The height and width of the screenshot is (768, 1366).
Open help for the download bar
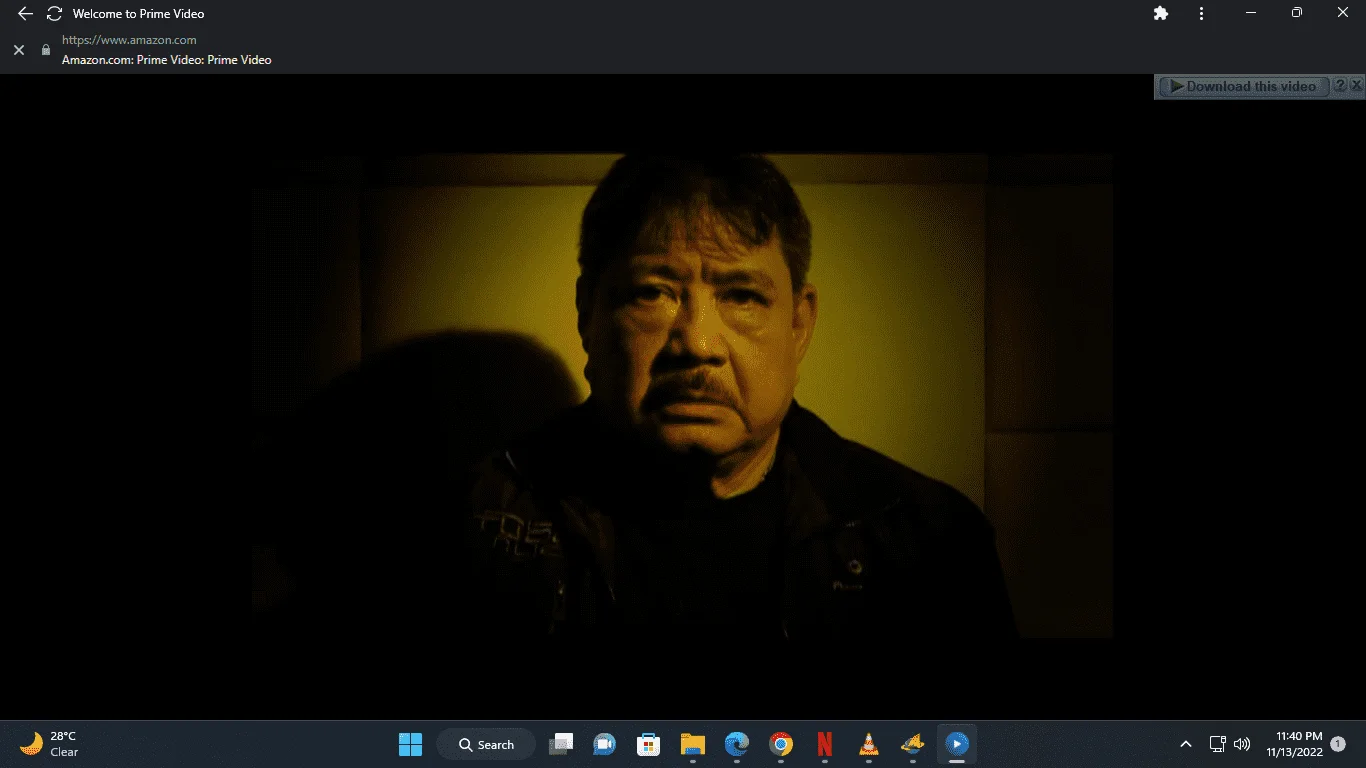1340,86
